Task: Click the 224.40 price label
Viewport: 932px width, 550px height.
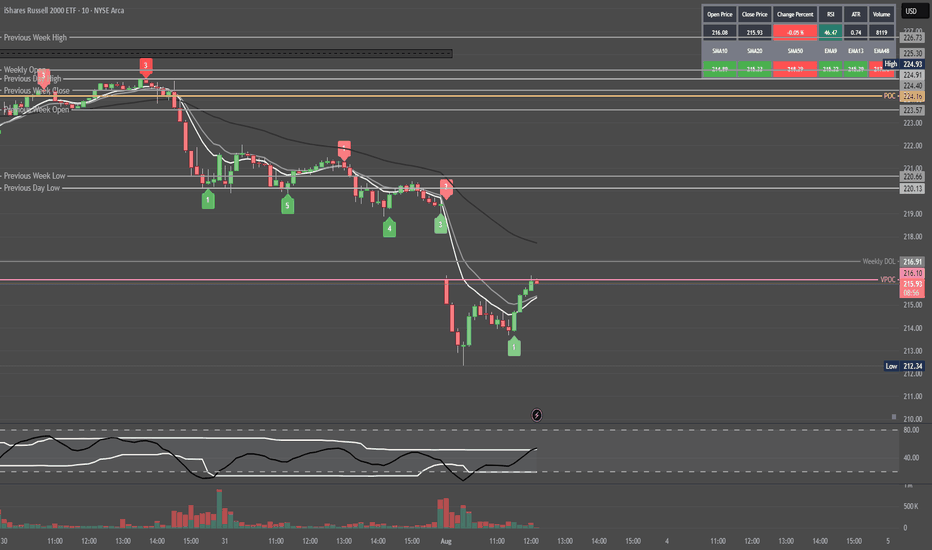Action: click(912, 86)
